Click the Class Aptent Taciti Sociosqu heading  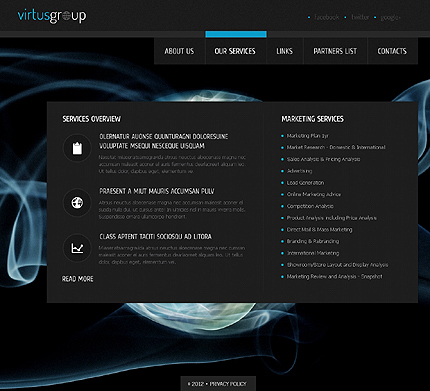(x=156, y=236)
